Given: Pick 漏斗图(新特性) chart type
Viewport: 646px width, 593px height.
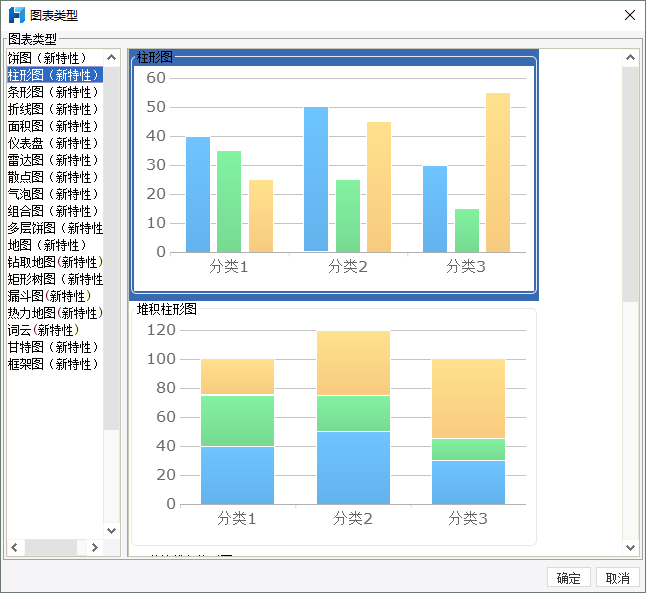Looking at the screenshot, I should click(55, 296).
